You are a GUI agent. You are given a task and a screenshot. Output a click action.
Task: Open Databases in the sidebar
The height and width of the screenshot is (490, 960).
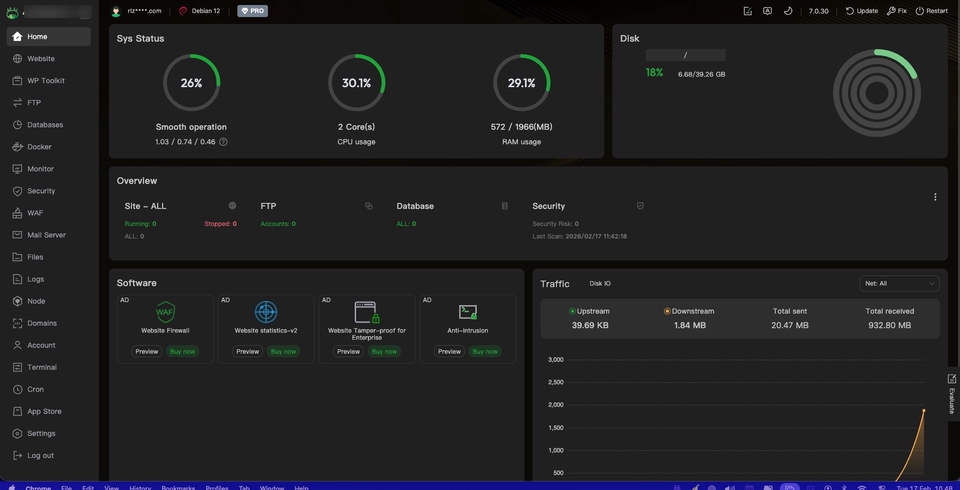(49, 125)
